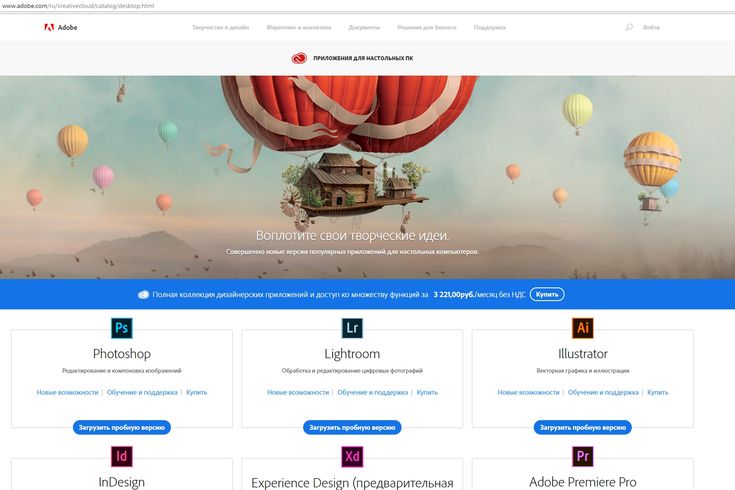The image size is (735, 490).
Task: Open Lightroom Обучение и поддержка link
Action: click(x=373, y=392)
